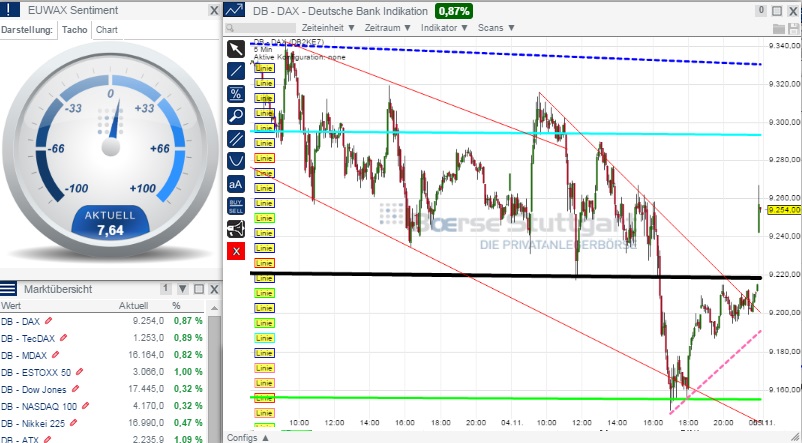This screenshot has height=443, width=802.
Task: Open the Zeiteinheit dropdown
Action: tap(328, 28)
